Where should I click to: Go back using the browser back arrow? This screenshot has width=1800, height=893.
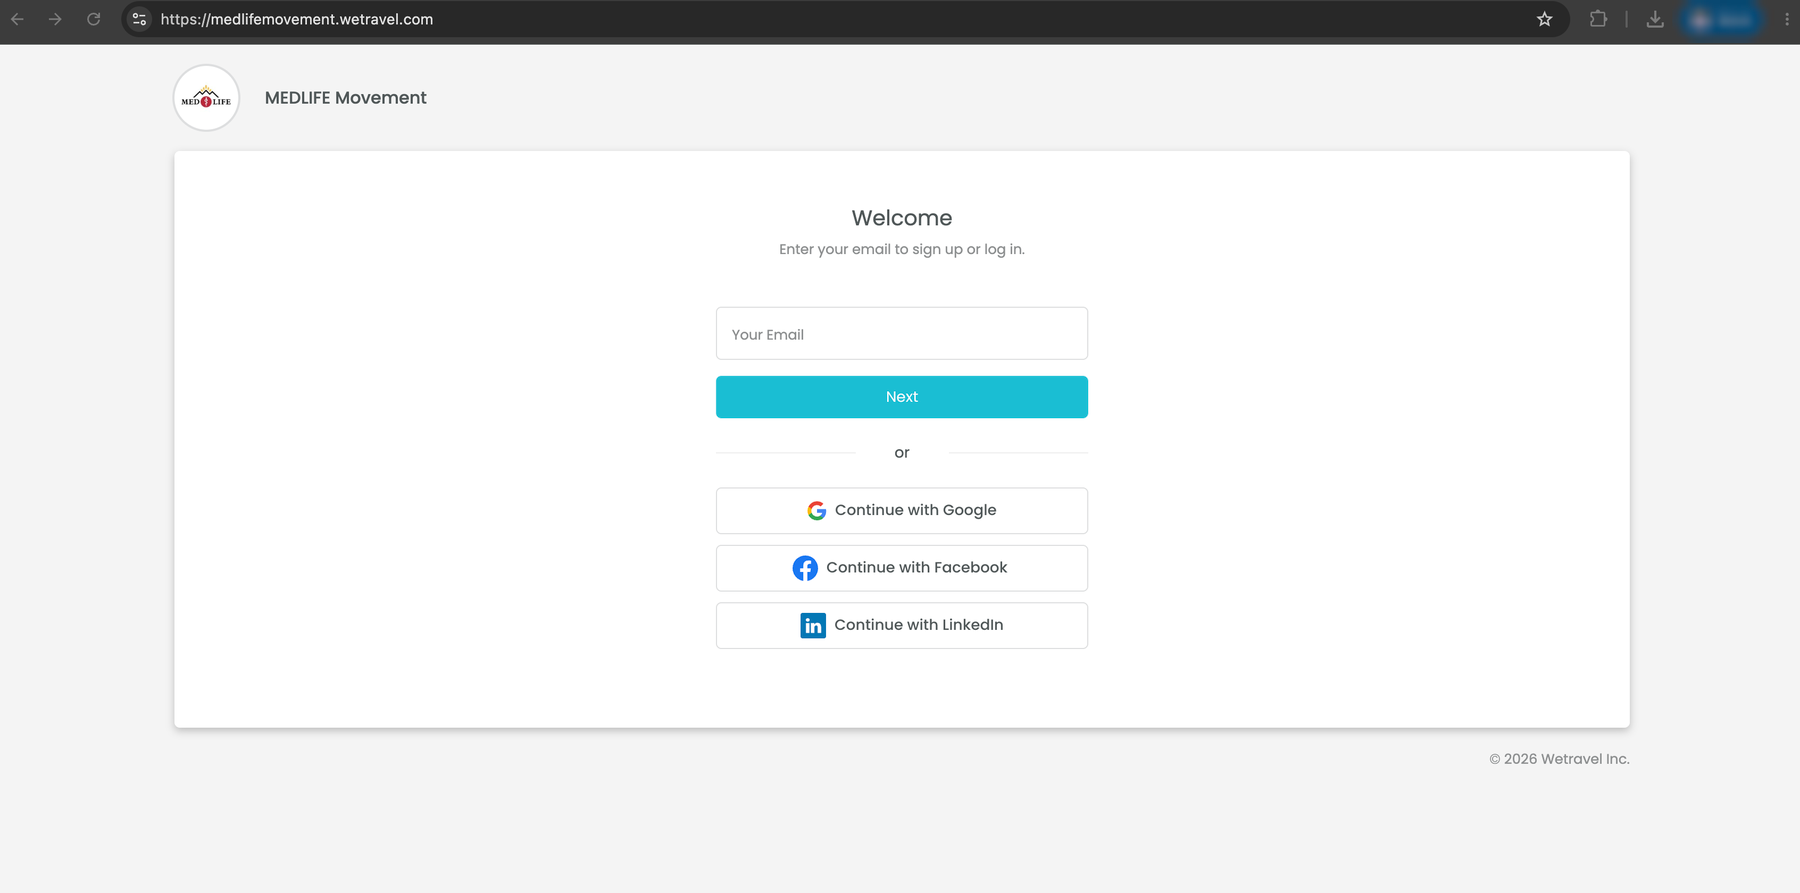[18, 19]
